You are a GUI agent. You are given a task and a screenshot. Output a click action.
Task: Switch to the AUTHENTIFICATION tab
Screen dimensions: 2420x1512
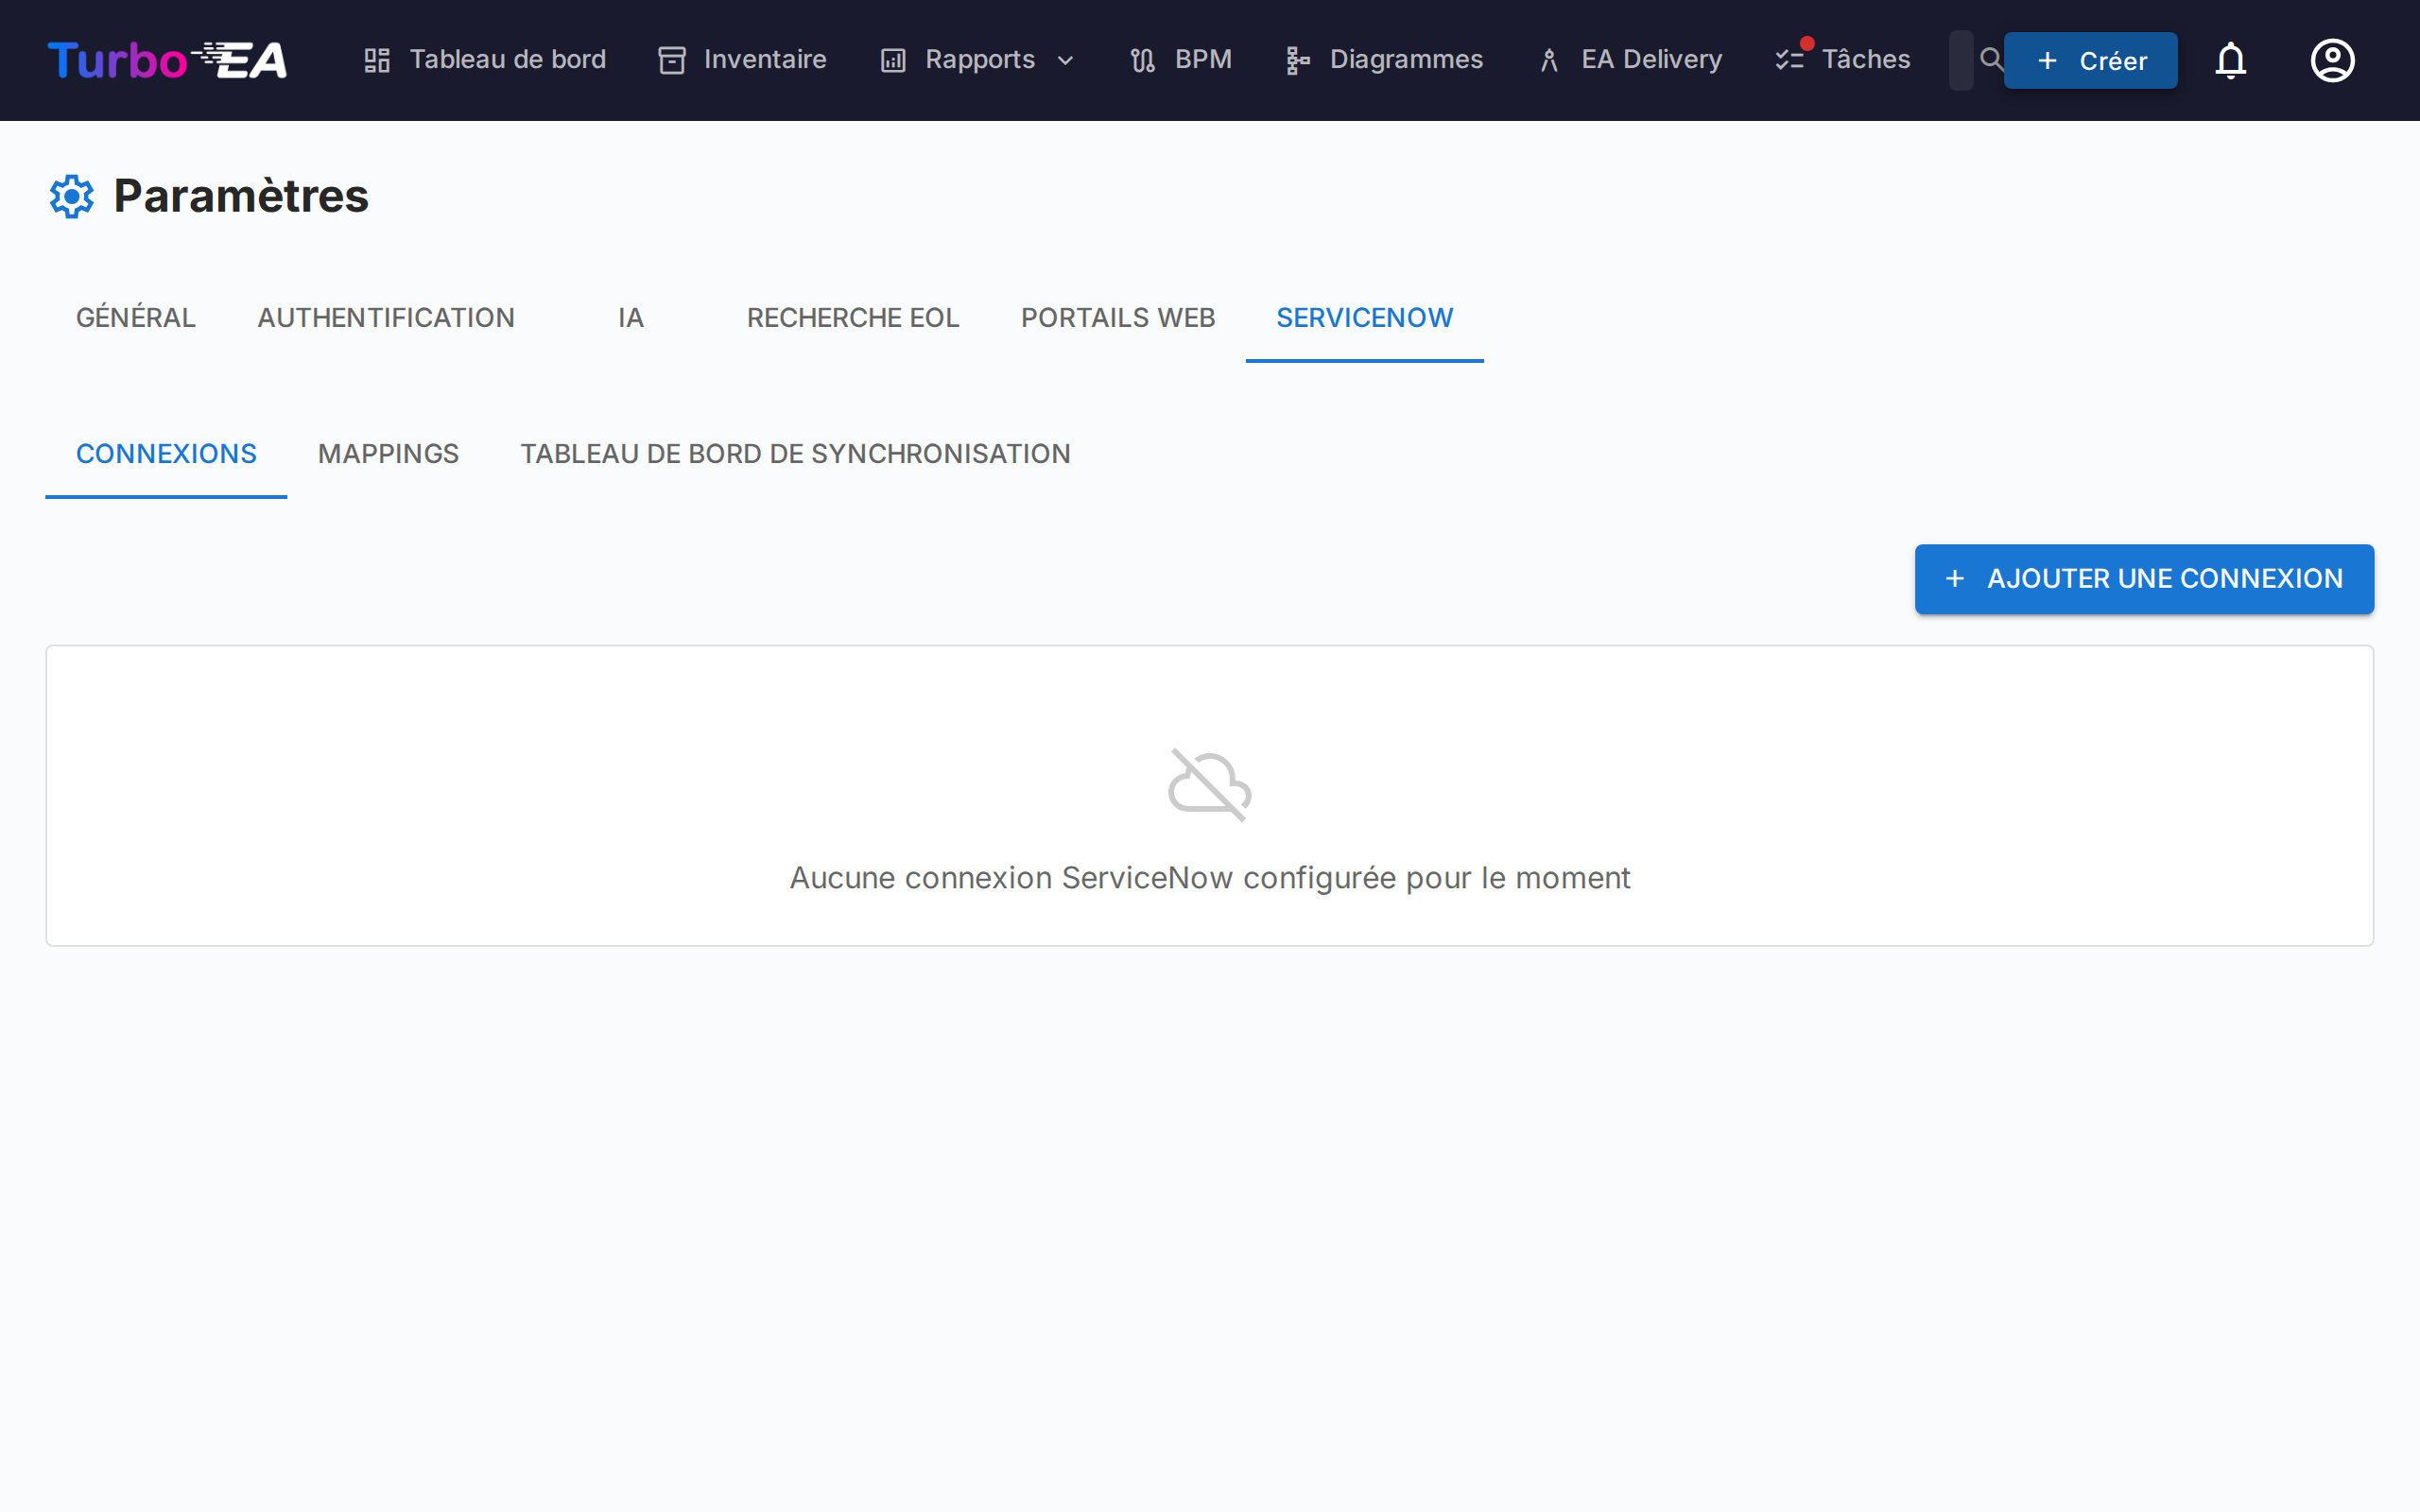point(386,317)
